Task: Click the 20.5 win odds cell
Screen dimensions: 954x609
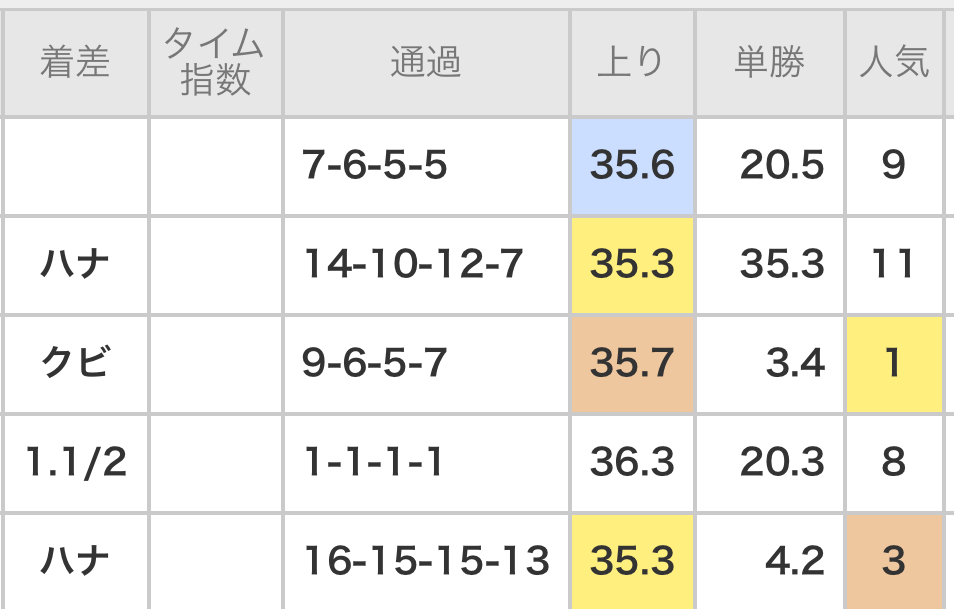Action: pos(782,166)
